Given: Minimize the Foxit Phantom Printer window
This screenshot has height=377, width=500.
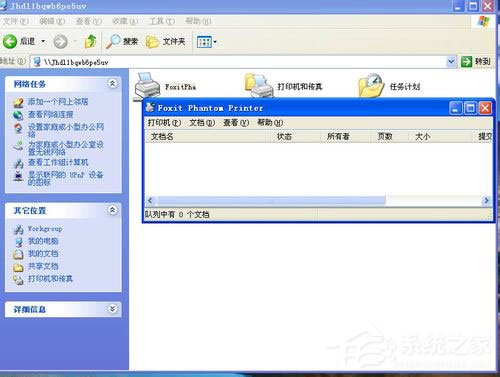Looking at the screenshot, I should [x=455, y=108].
